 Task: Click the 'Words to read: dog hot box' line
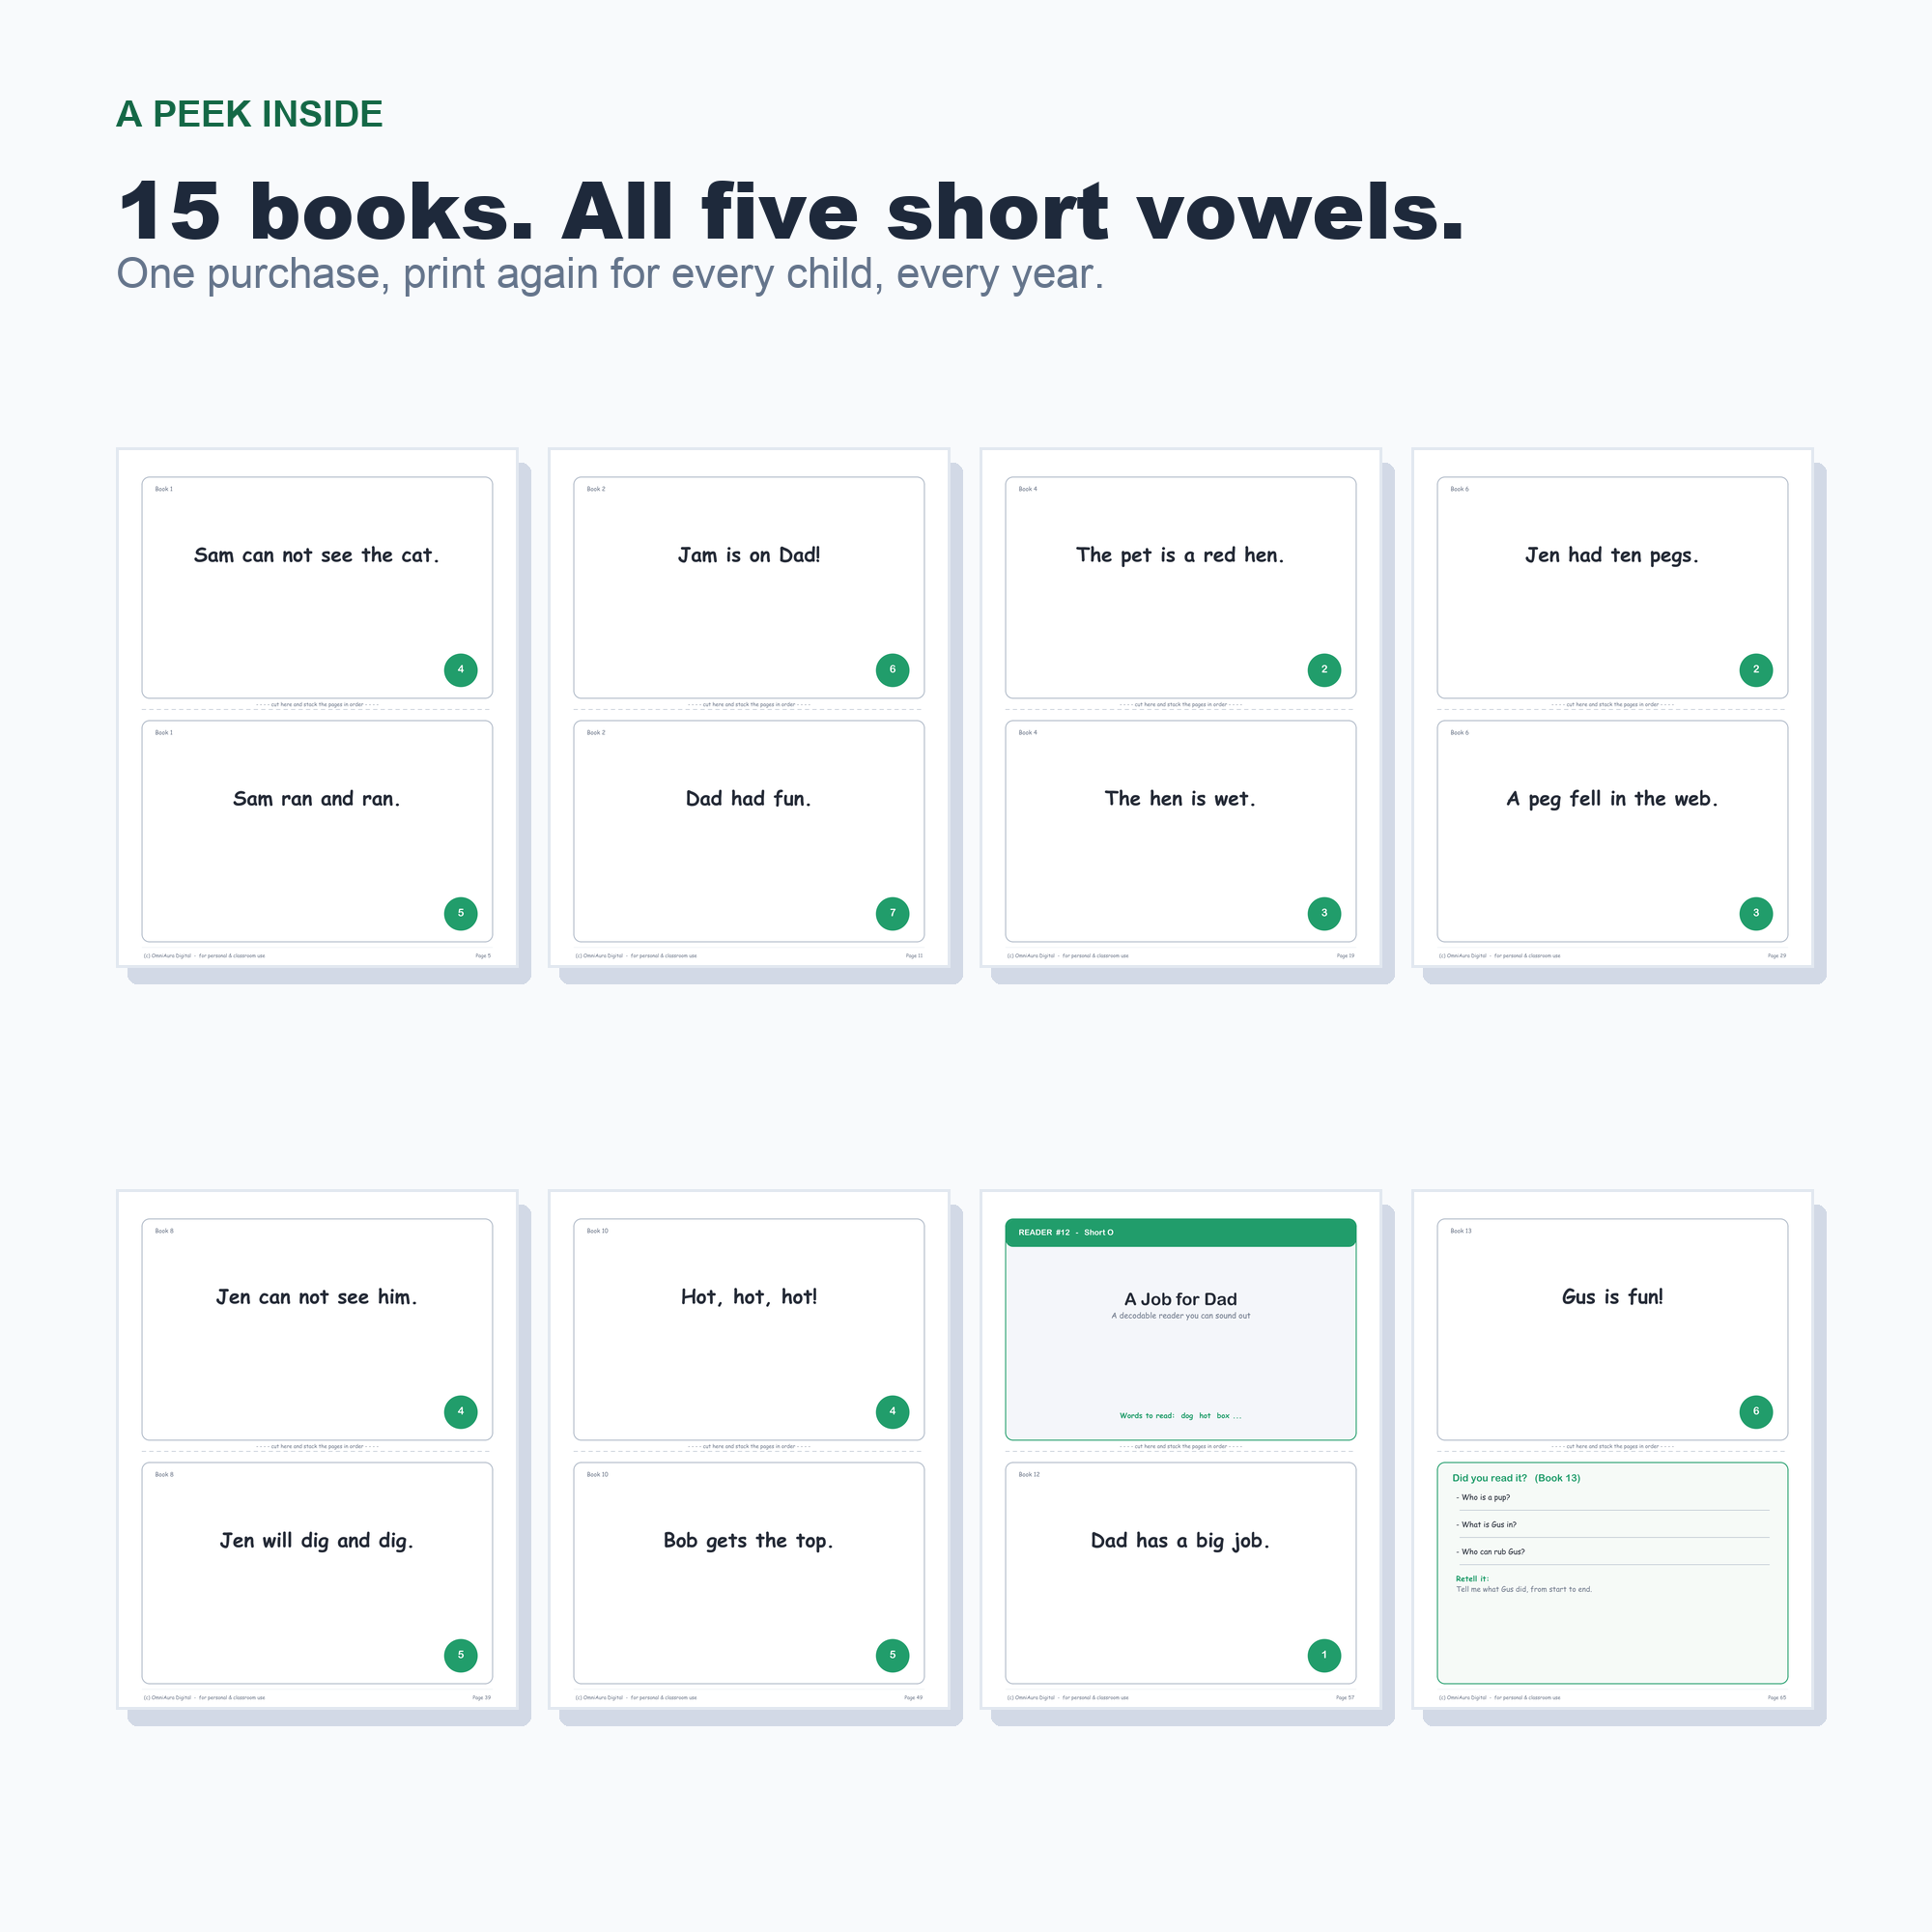1181,1416
